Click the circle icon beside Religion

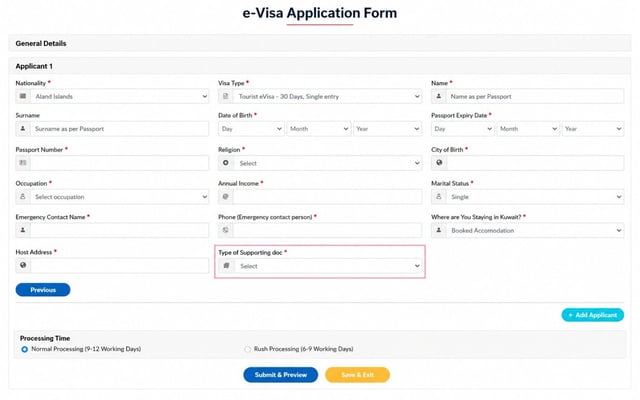[x=226, y=163]
